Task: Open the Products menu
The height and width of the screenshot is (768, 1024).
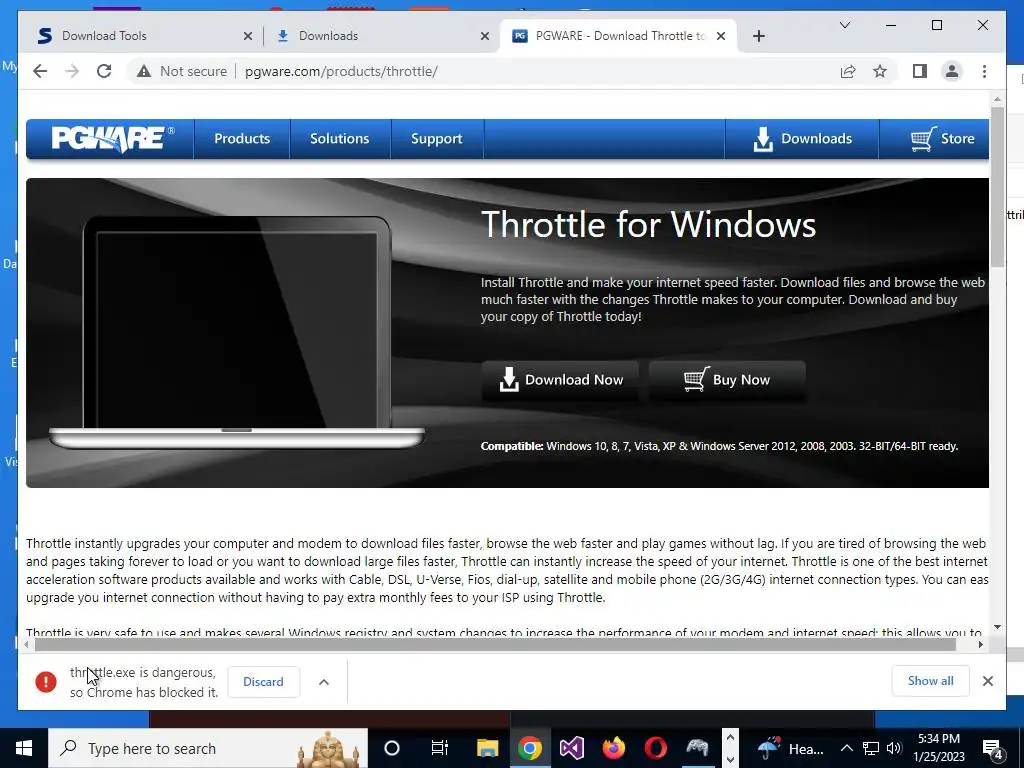Action: point(242,138)
